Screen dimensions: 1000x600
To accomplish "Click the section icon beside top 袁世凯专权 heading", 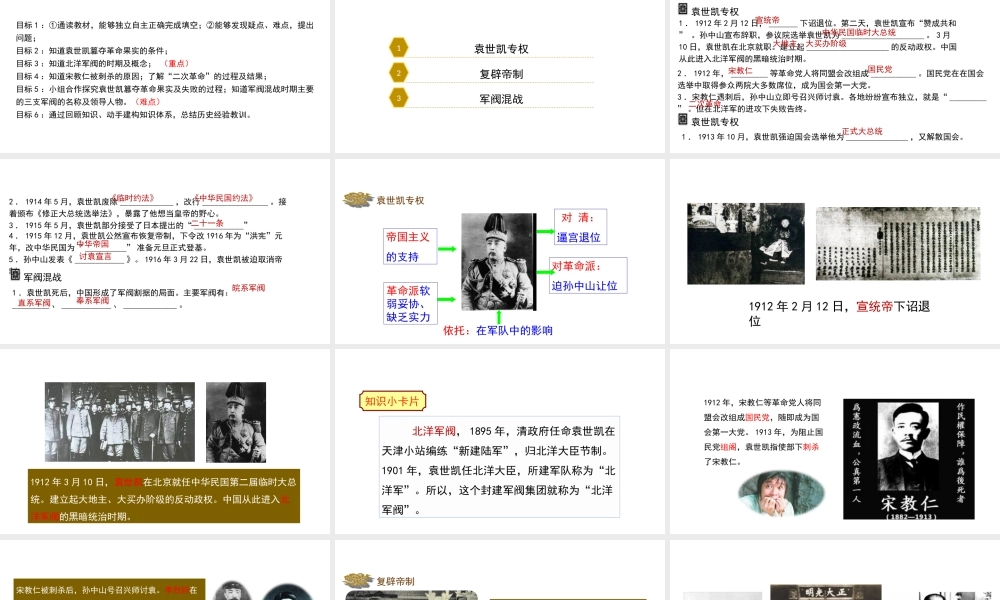I will (682, 9).
